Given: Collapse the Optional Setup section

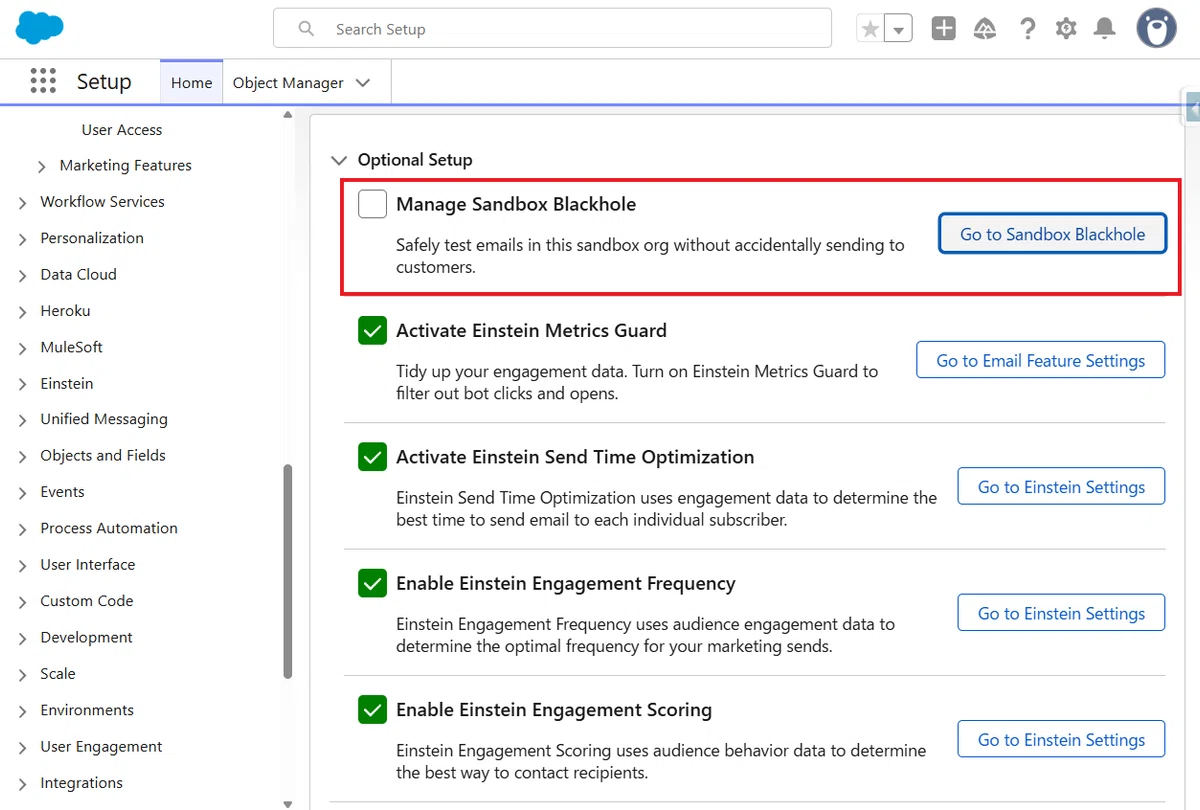Looking at the screenshot, I should click(340, 160).
